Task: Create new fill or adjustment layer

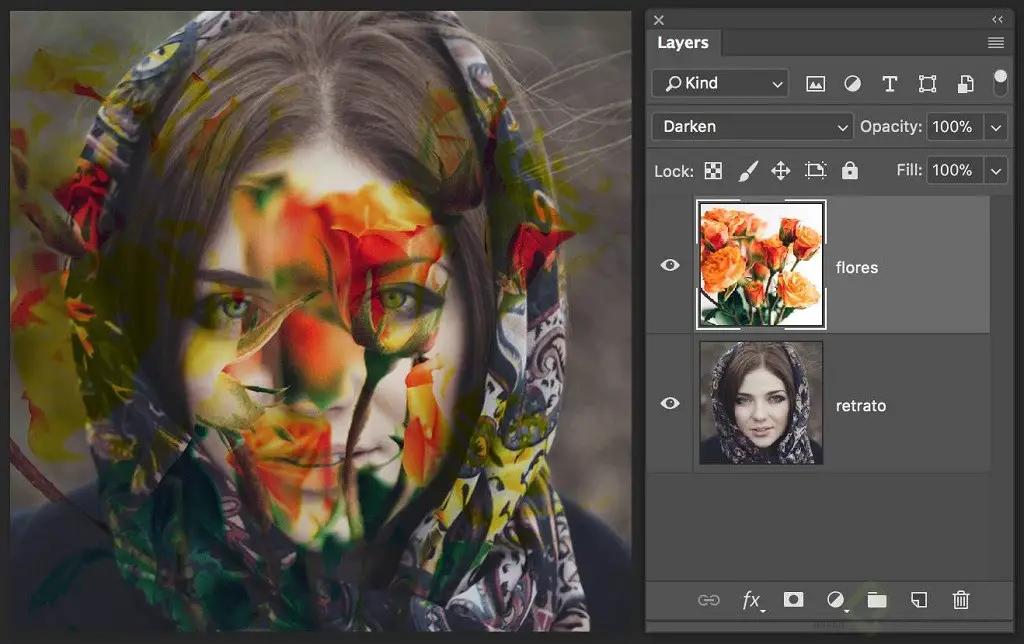Action: (835, 600)
